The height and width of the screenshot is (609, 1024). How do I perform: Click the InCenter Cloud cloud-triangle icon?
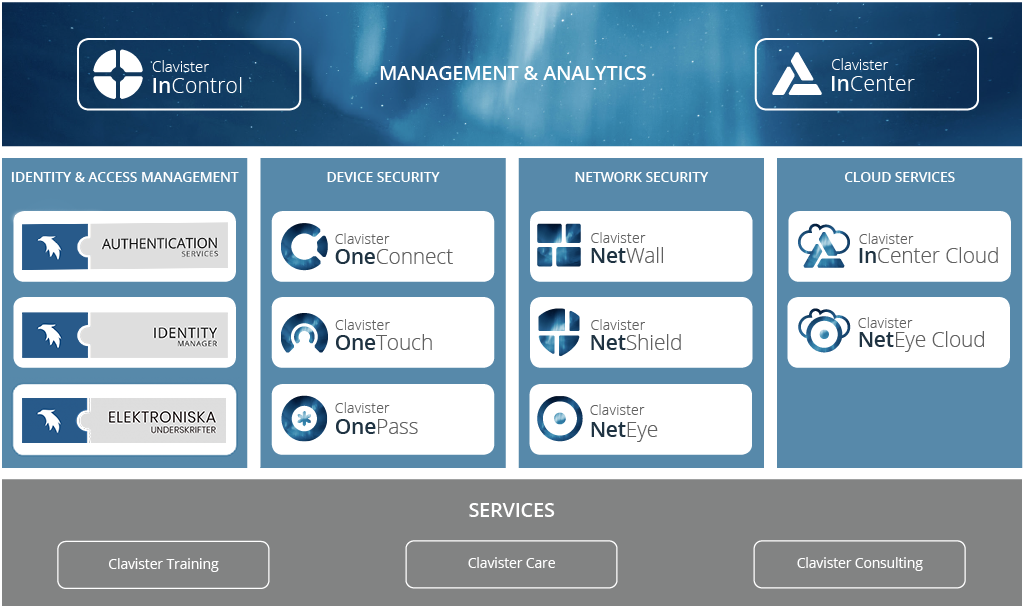click(824, 246)
